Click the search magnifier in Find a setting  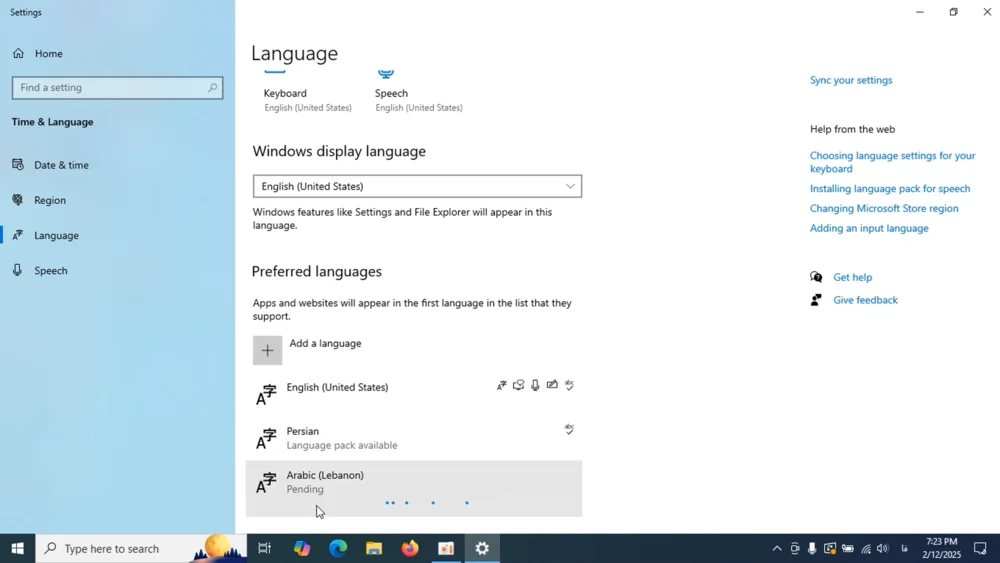tap(212, 87)
